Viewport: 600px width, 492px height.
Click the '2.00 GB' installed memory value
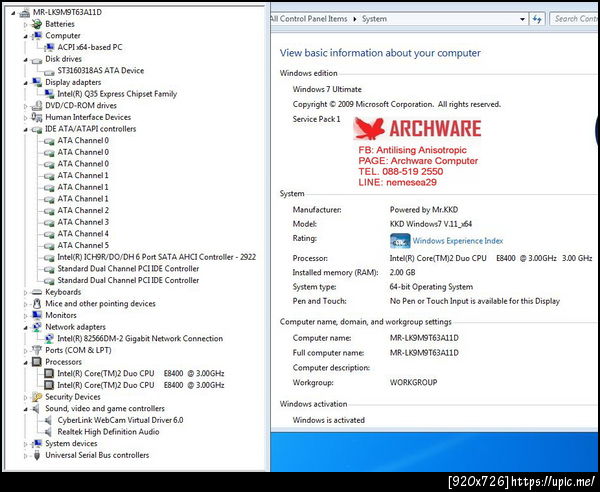point(402,273)
